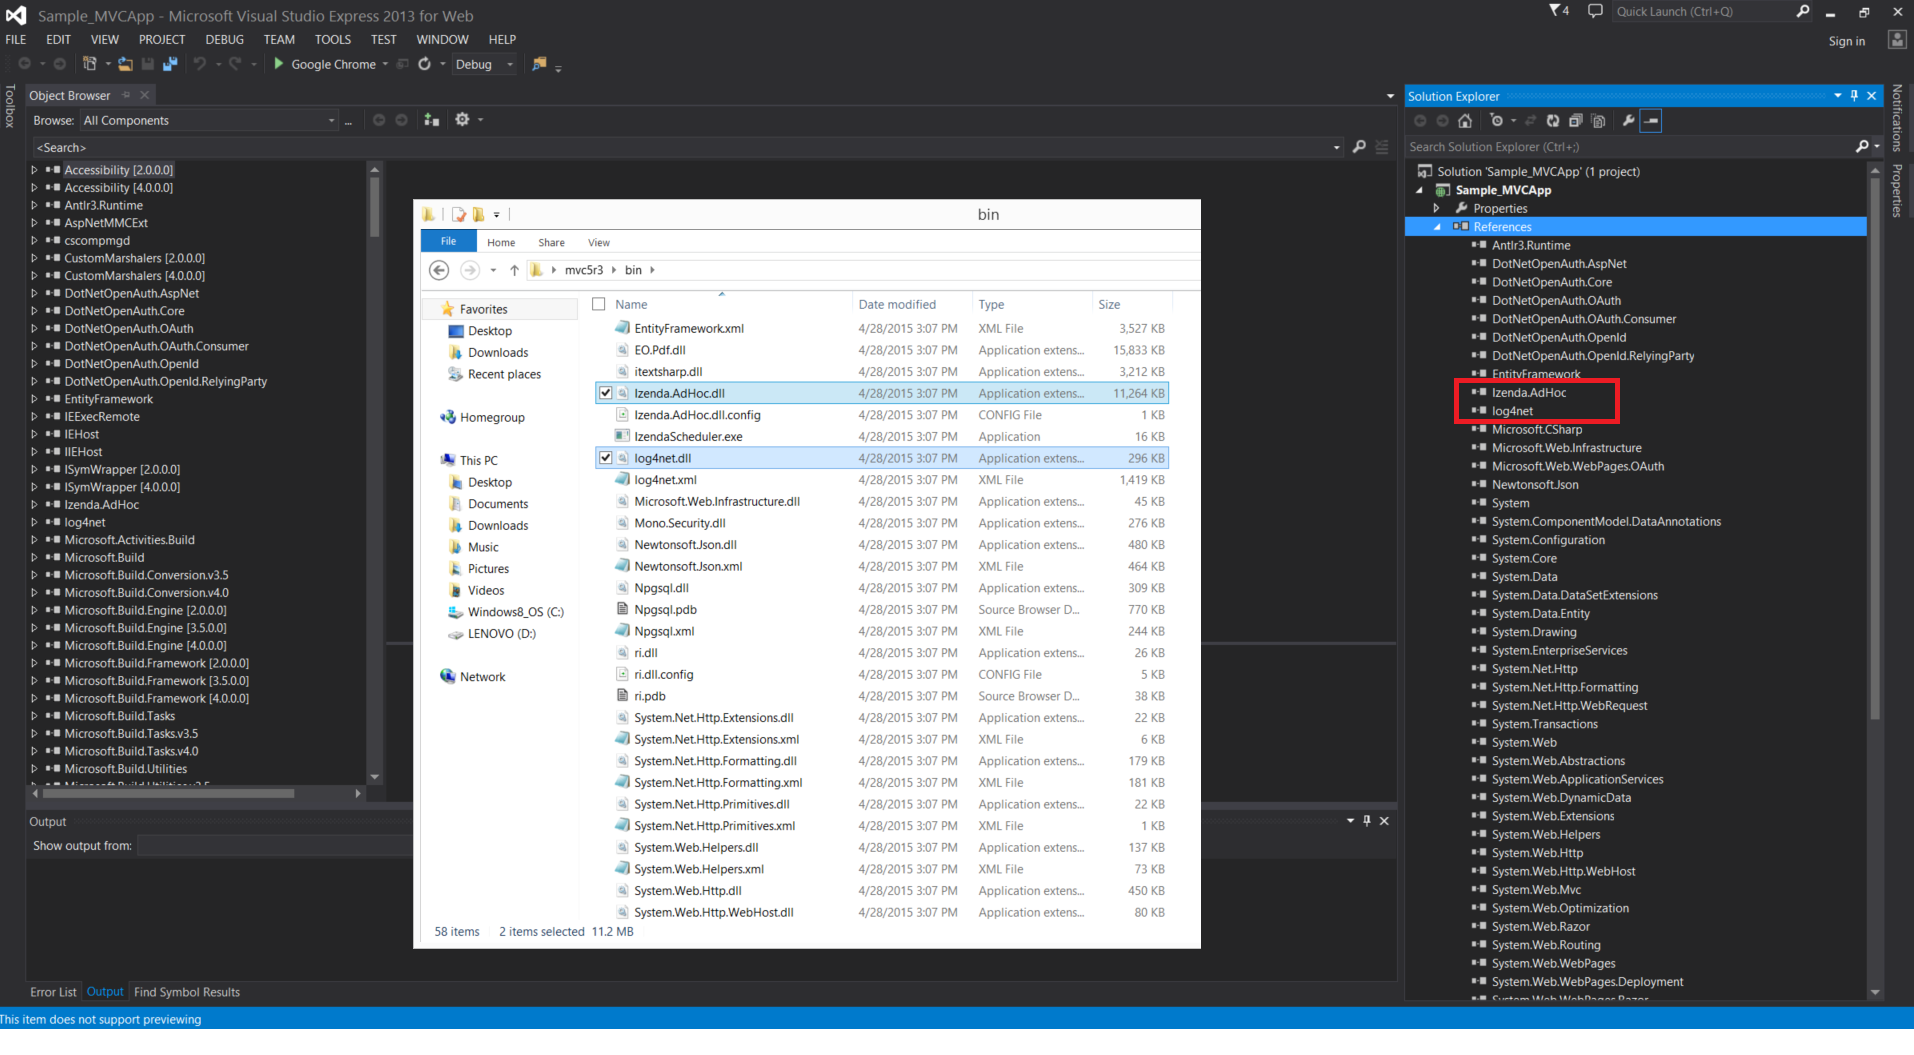Collapse all nodes in Solution Explorer
The width and height of the screenshot is (1914, 1055).
pyautogui.click(x=1576, y=121)
